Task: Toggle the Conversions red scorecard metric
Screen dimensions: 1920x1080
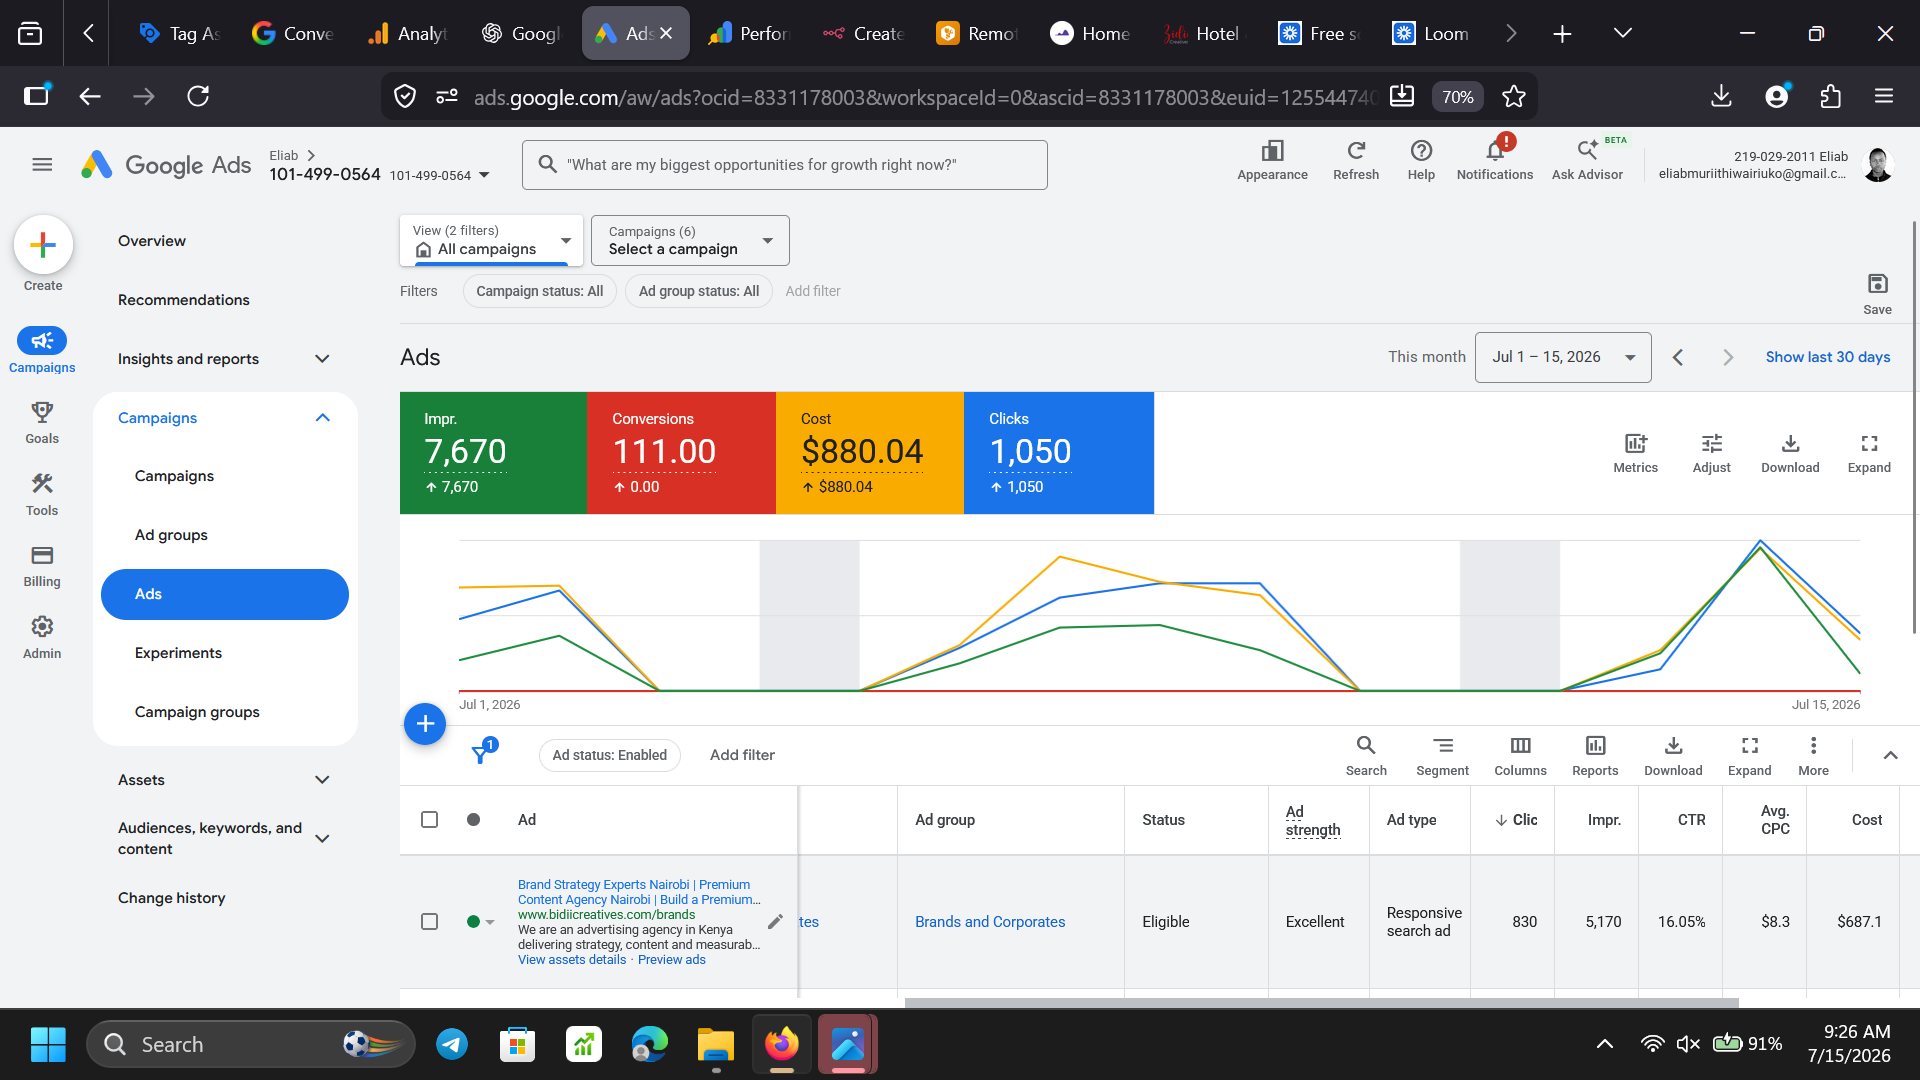Action: tap(682, 453)
